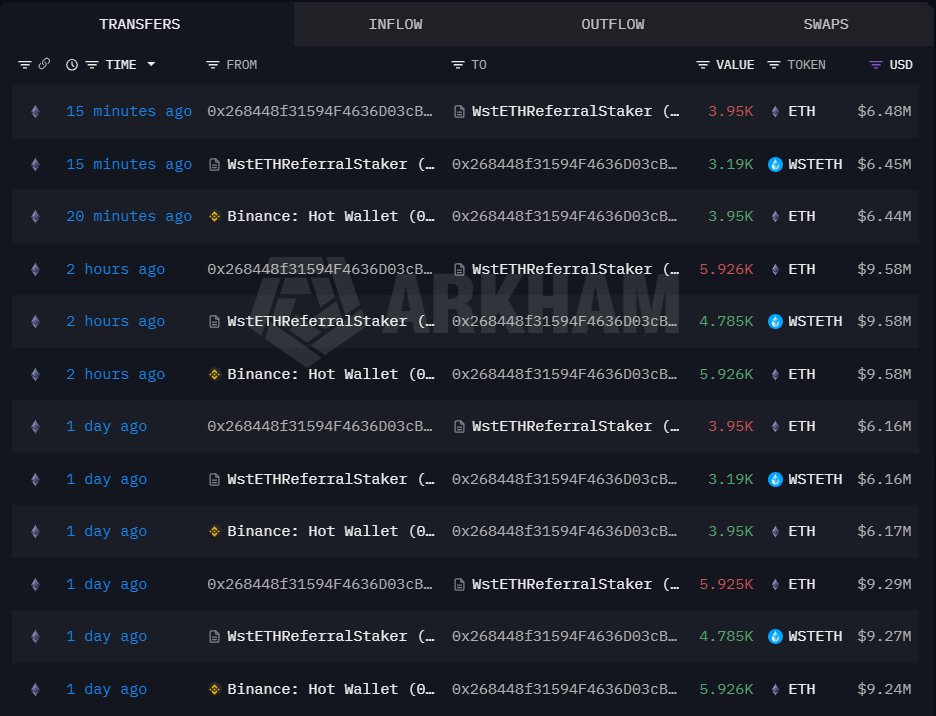The width and height of the screenshot is (936, 716).
Task: Open the VALUE column filter icon
Action: [x=703, y=64]
